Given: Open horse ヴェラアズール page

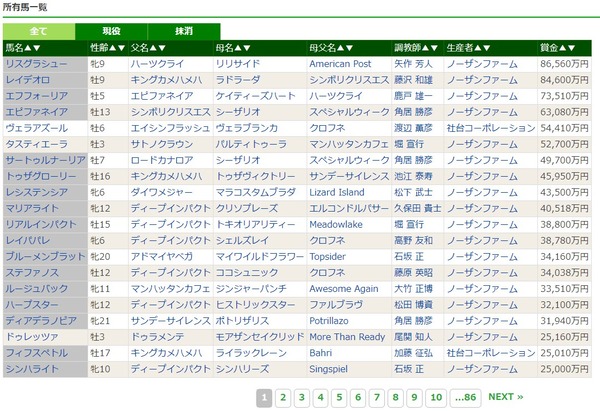Looking at the screenshot, I should tap(36, 128).
